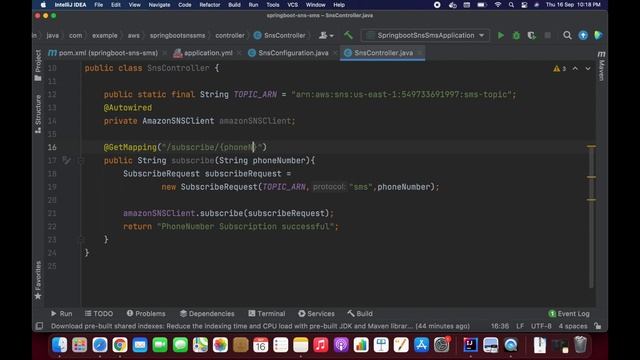Click the @Autowired annotation
The height and width of the screenshot is (360, 640).
click(128, 108)
